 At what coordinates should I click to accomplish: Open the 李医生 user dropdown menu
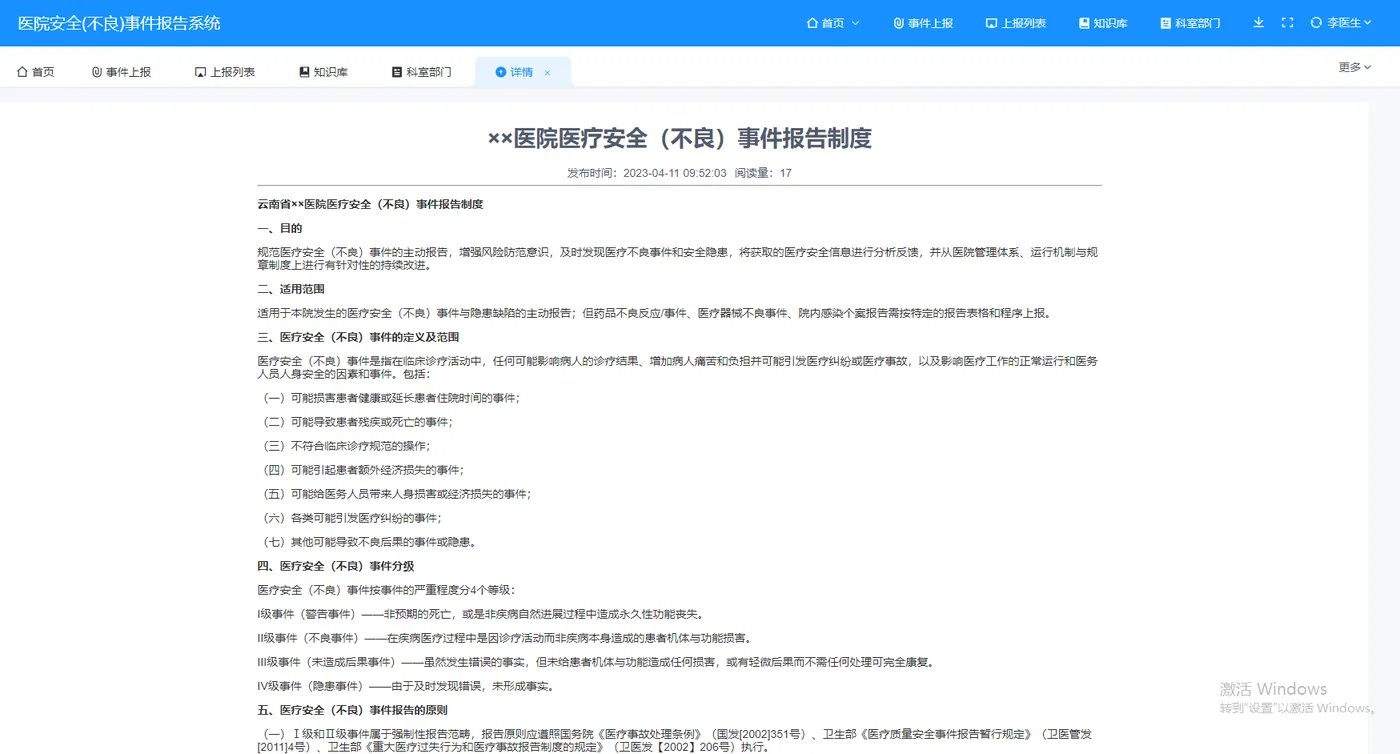pos(1343,23)
